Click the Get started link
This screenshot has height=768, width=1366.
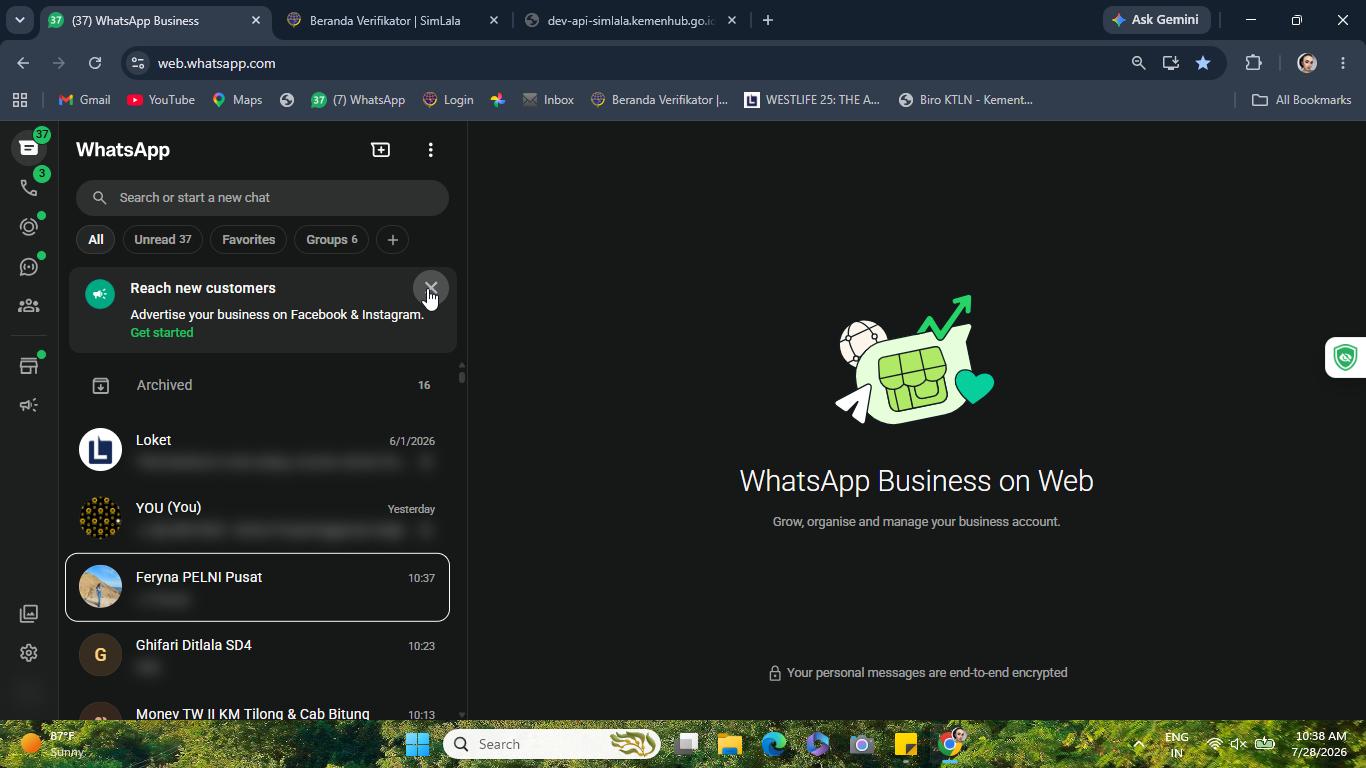point(162,333)
